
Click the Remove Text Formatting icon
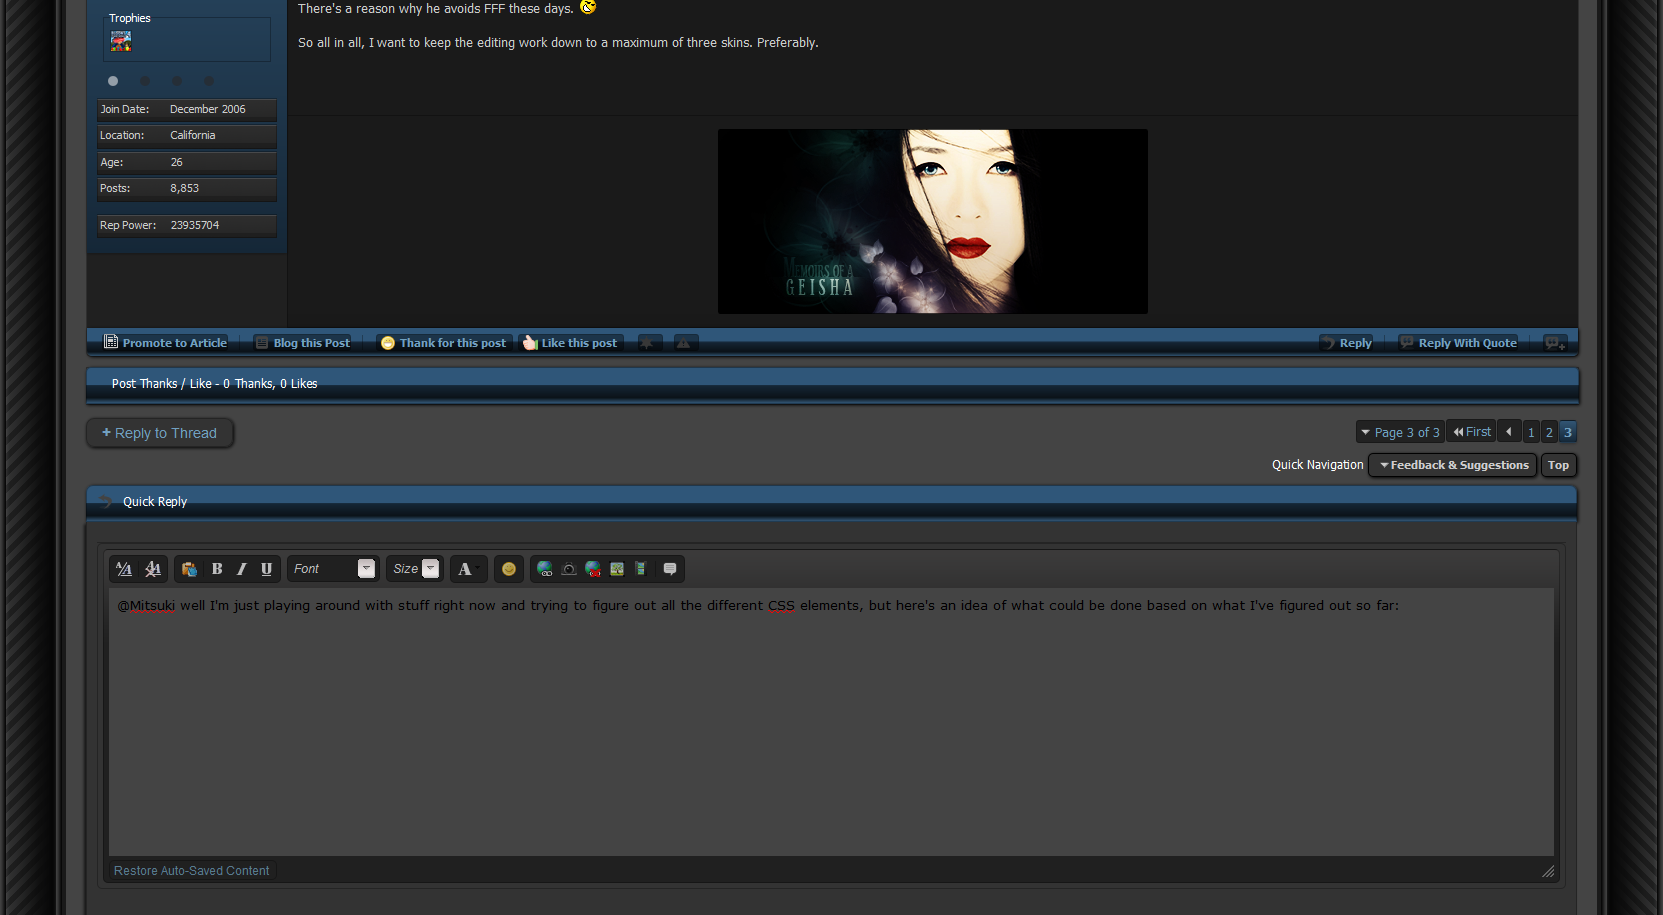point(153,569)
